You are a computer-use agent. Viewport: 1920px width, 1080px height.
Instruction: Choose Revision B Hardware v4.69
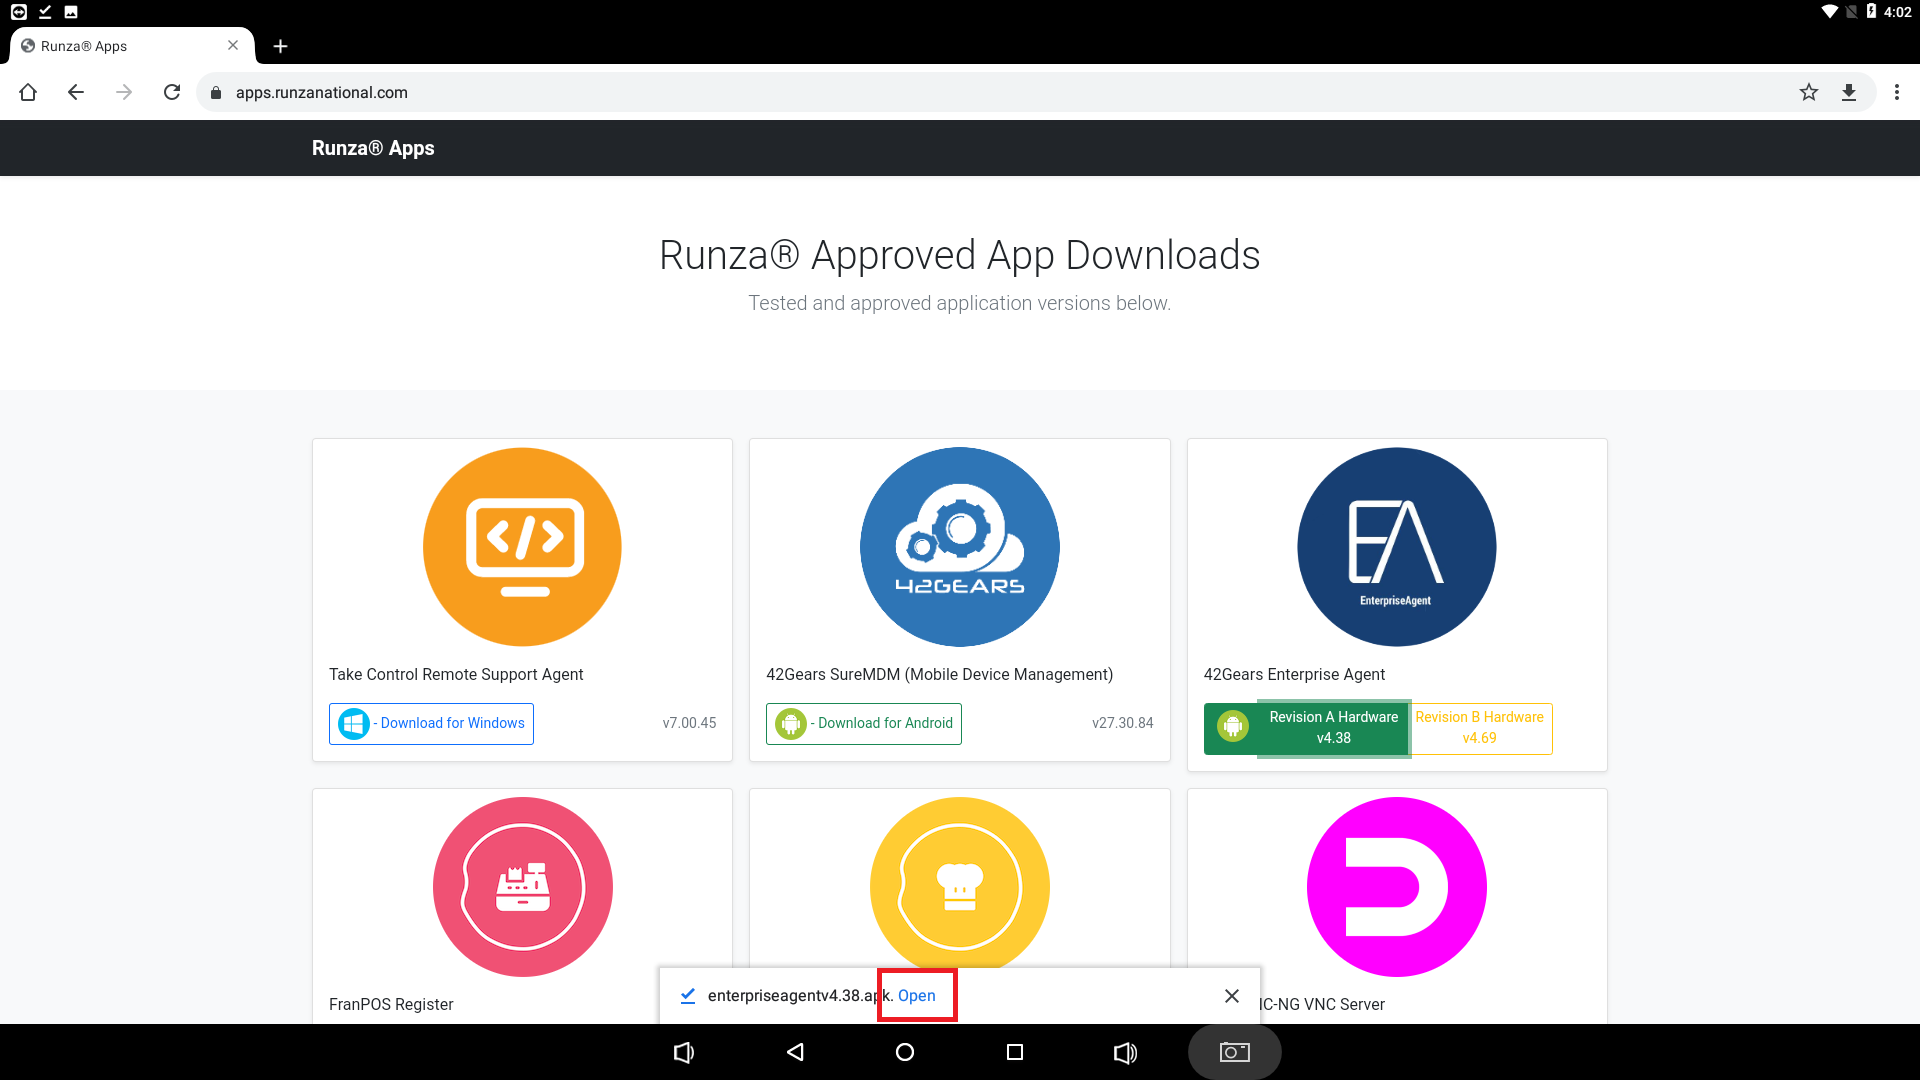click(x=1479, y=728)
